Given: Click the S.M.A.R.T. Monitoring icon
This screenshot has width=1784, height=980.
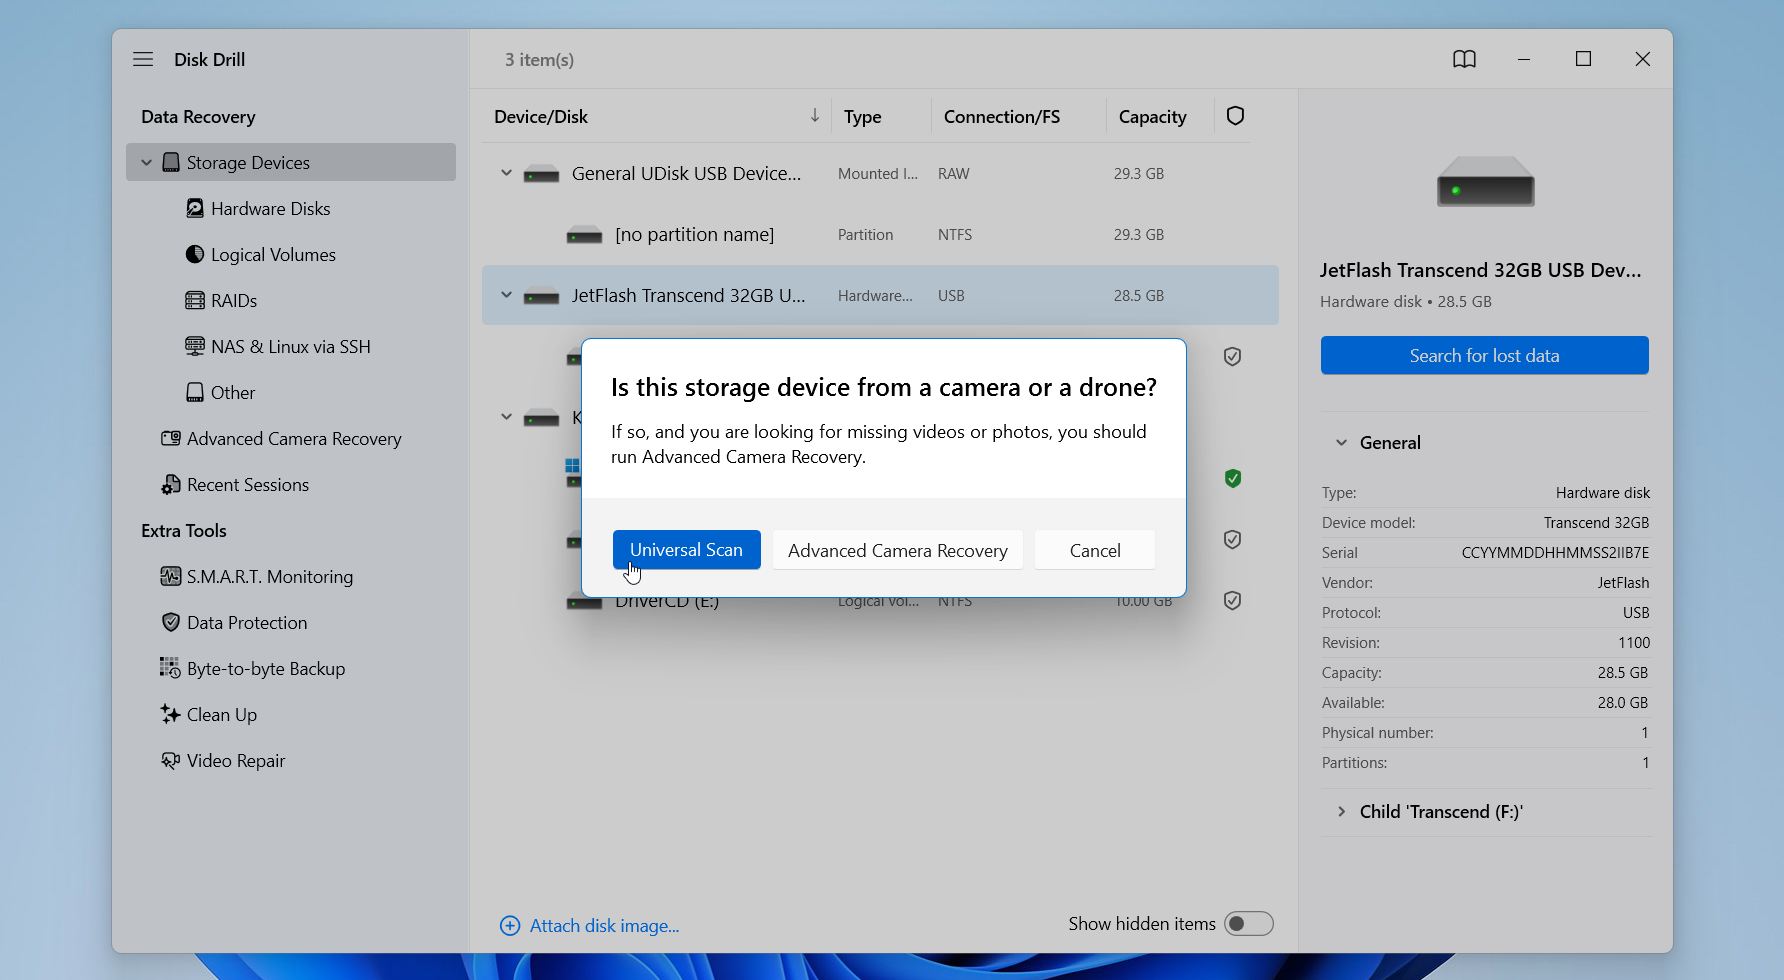Looking at the screenshot, I should tap(171, 576).
